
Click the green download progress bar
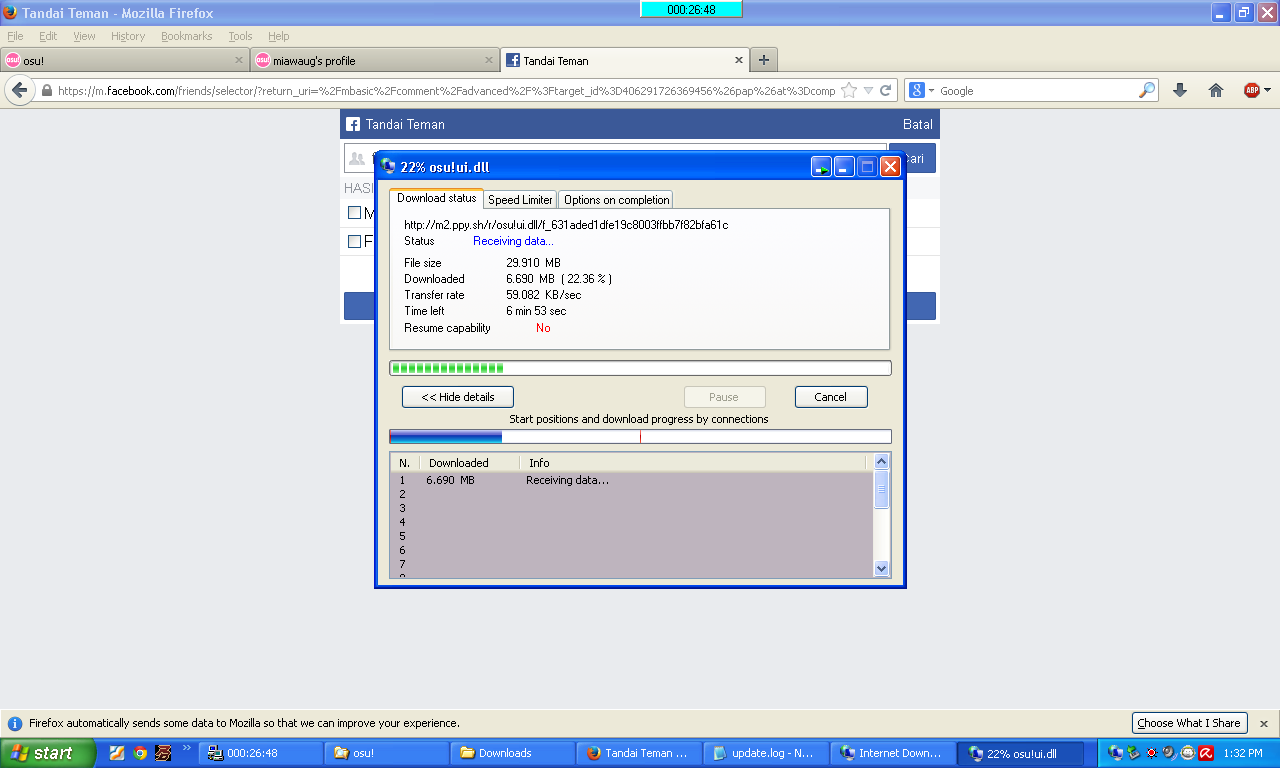[640, 368]
